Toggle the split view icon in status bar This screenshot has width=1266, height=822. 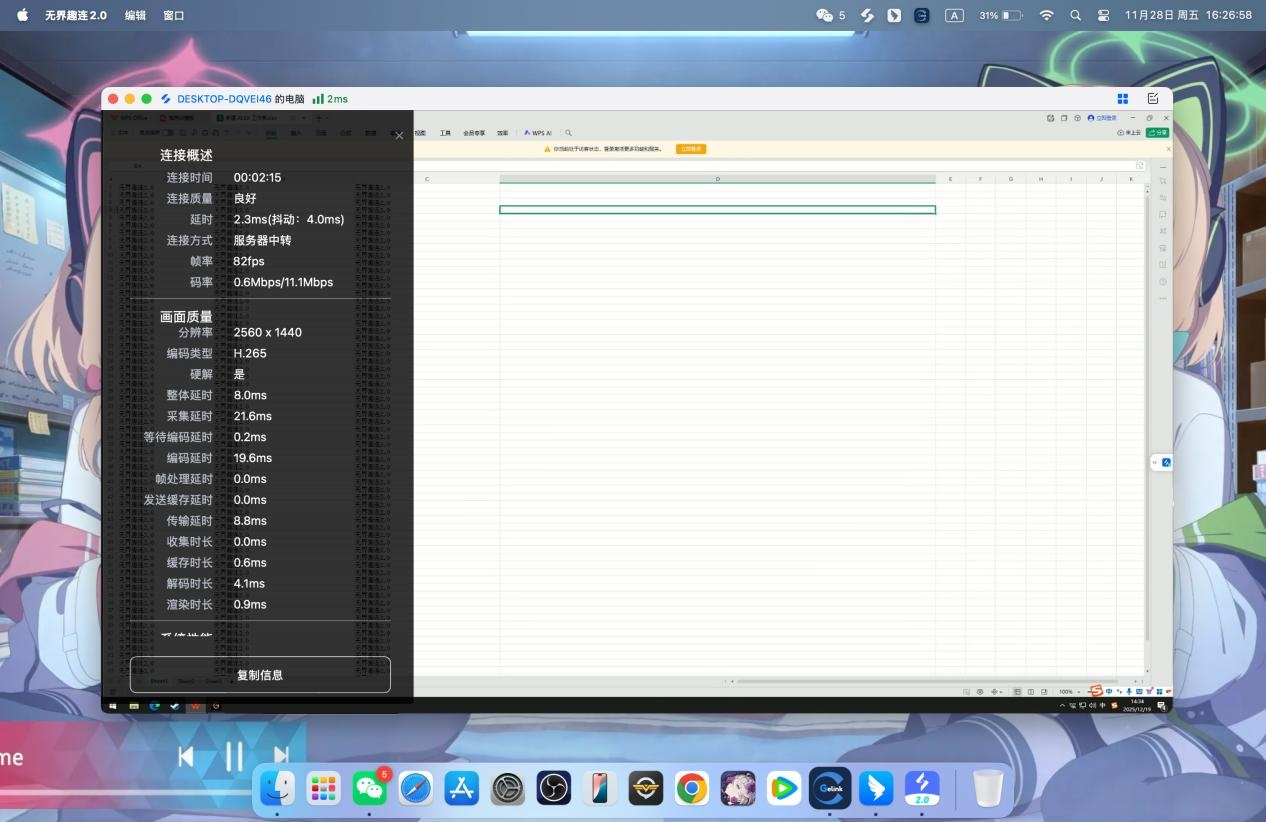[1031, 691]
